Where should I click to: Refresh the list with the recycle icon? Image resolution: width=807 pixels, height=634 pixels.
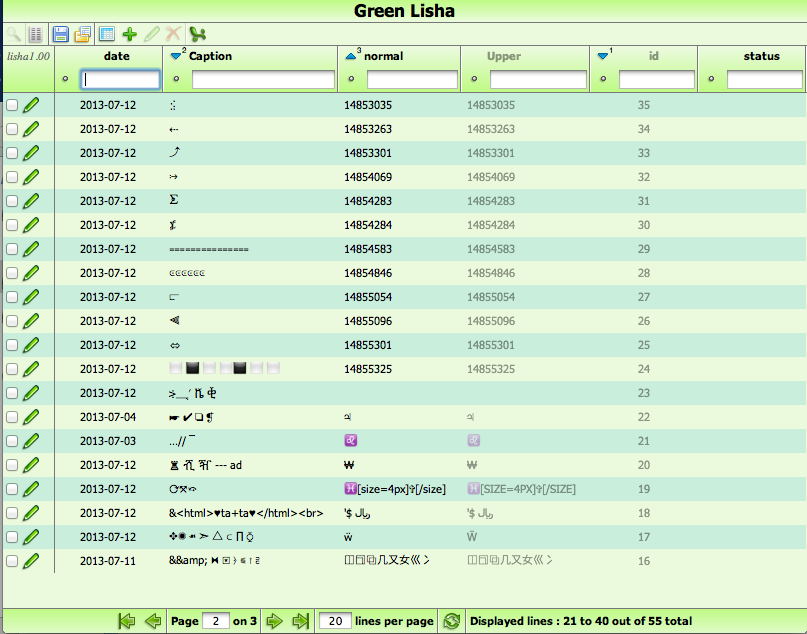(x=452, y=621)
